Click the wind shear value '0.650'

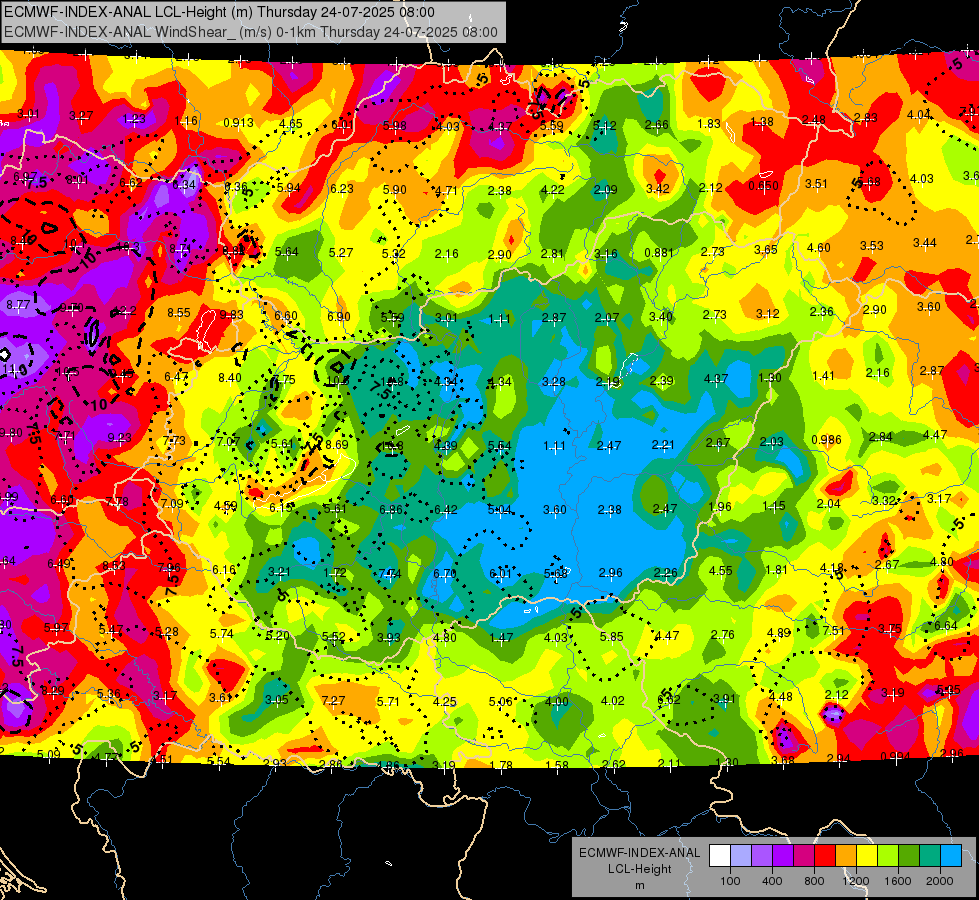tap(764, 185)
